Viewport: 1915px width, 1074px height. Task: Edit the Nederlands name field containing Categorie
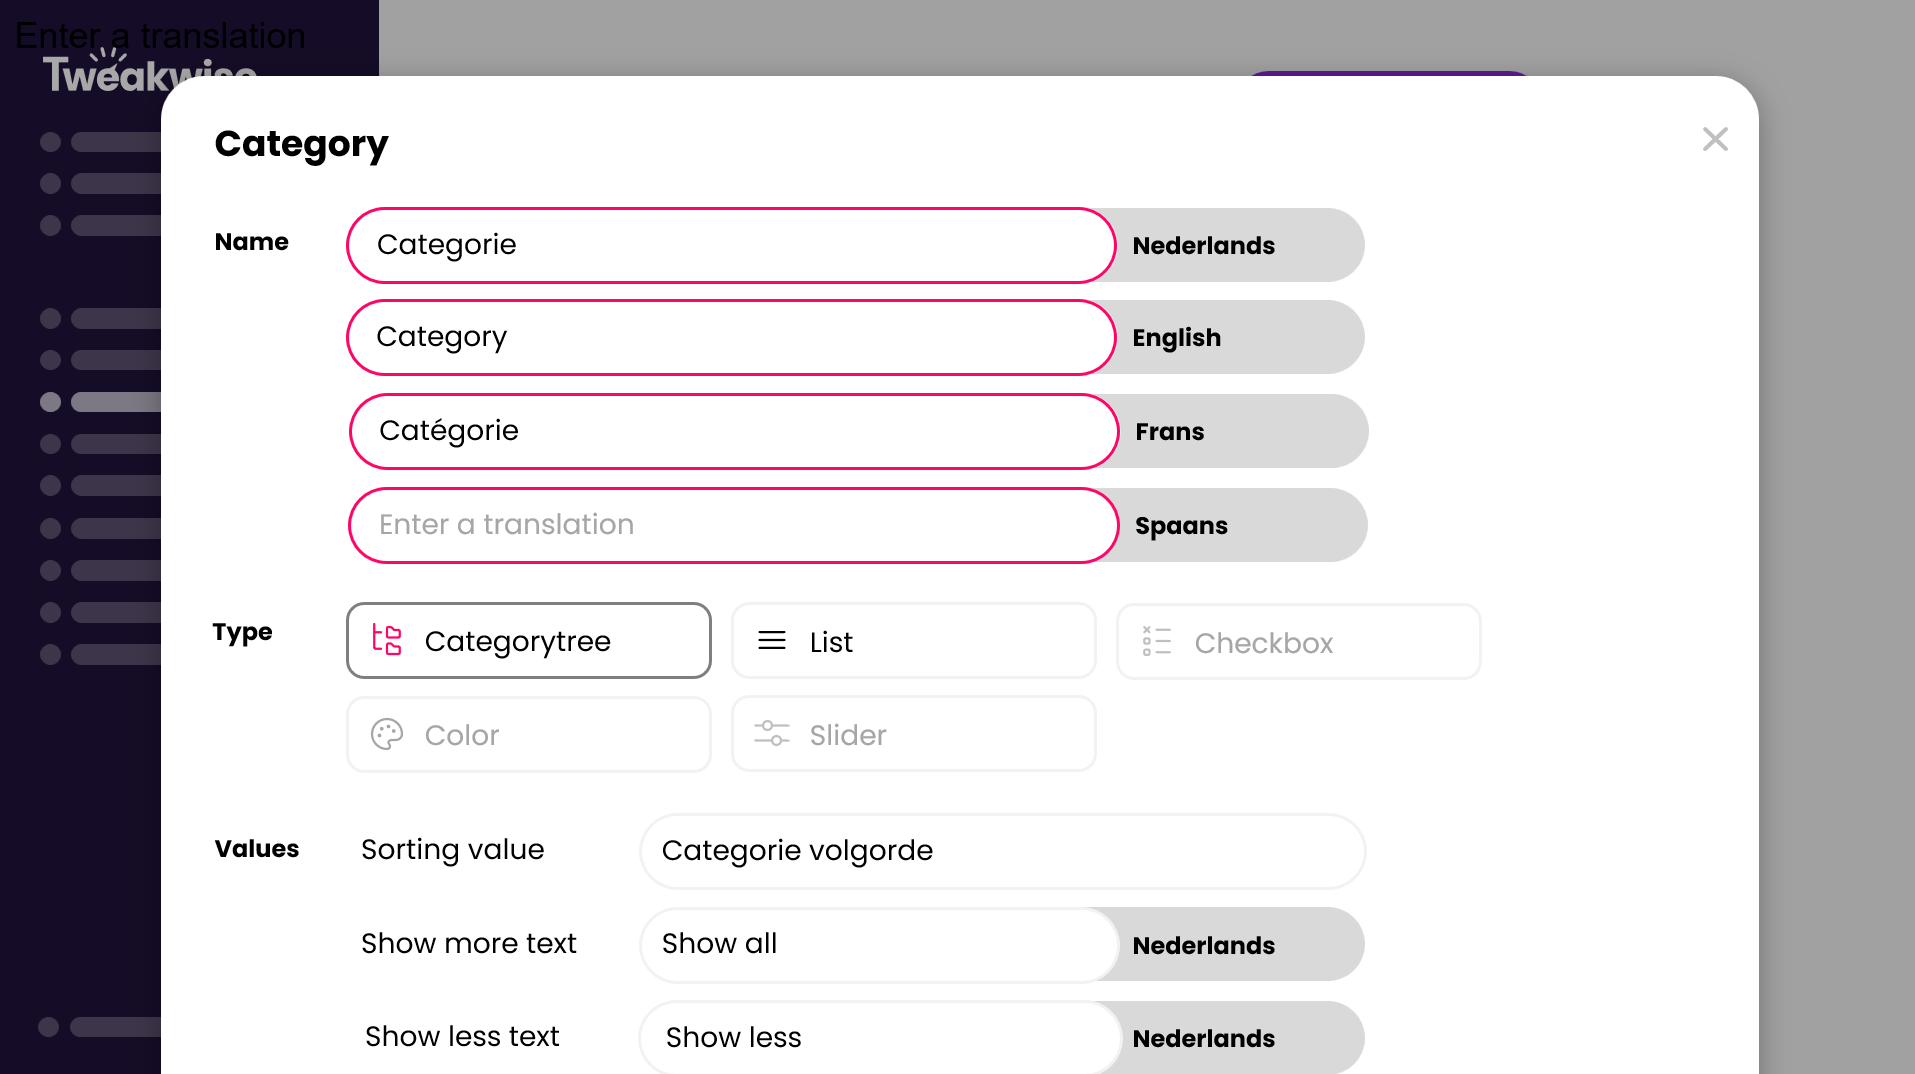731,245
